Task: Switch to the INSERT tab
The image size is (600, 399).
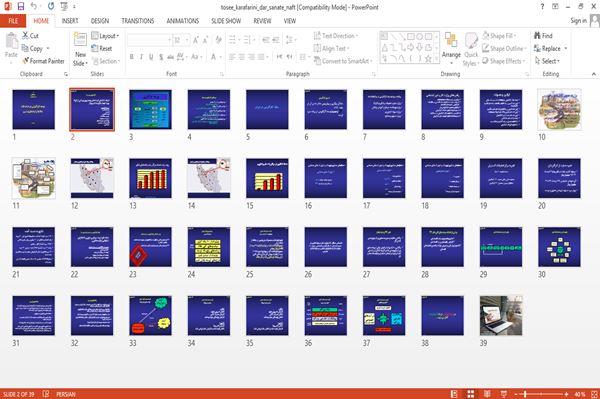Action: click(70, 21)
